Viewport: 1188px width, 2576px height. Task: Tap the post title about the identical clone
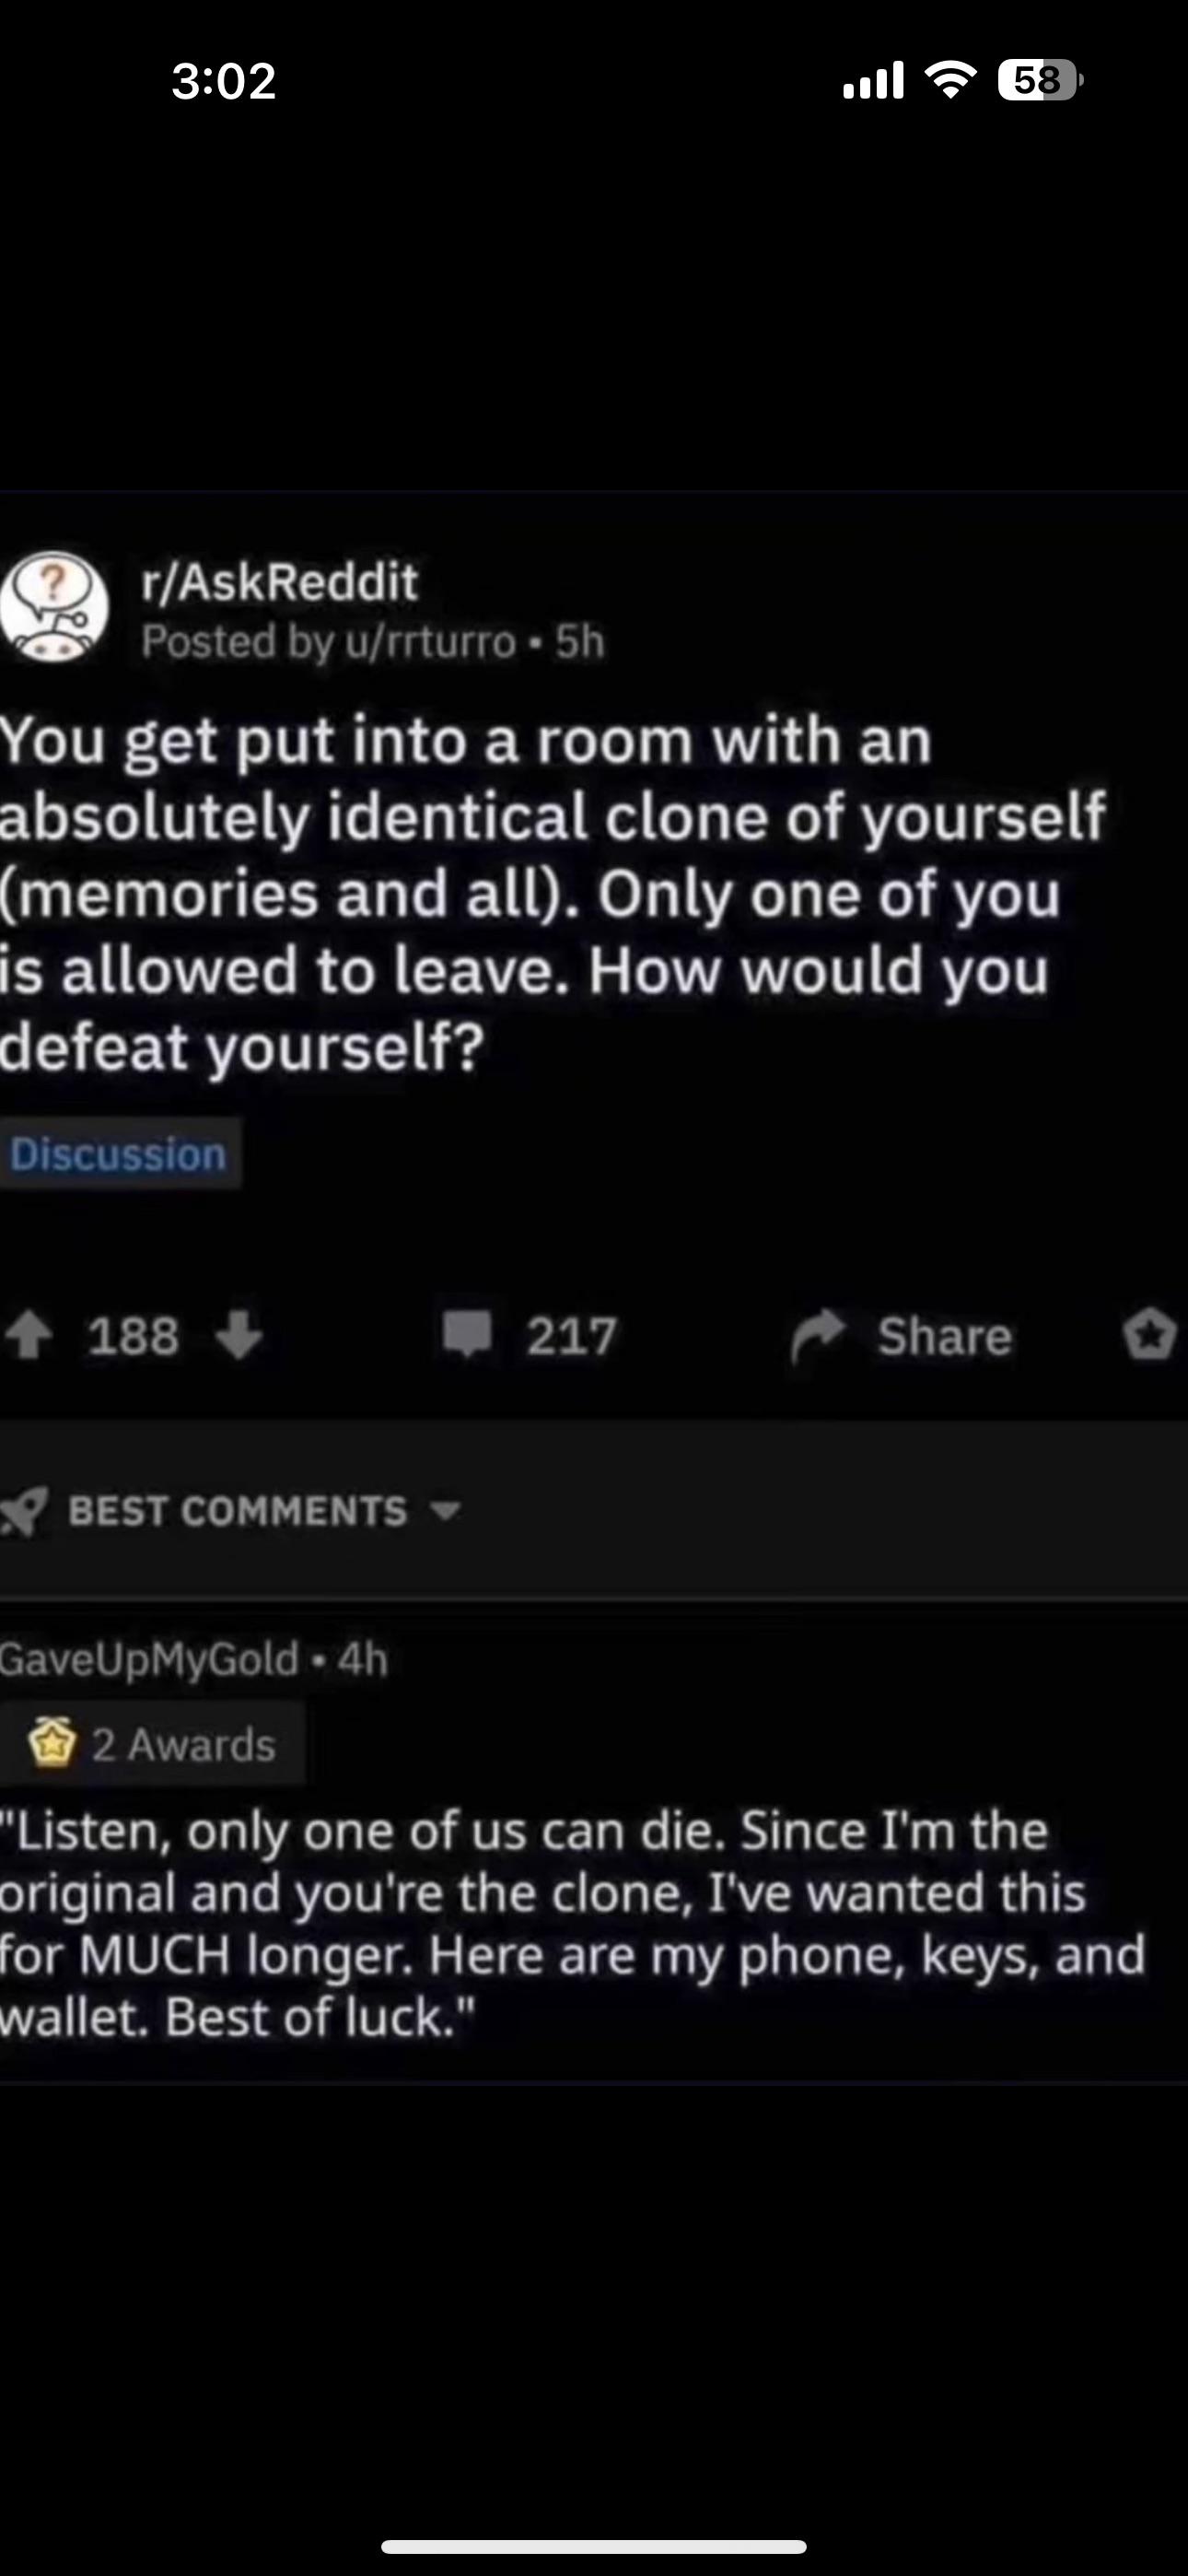click(552, 893)
